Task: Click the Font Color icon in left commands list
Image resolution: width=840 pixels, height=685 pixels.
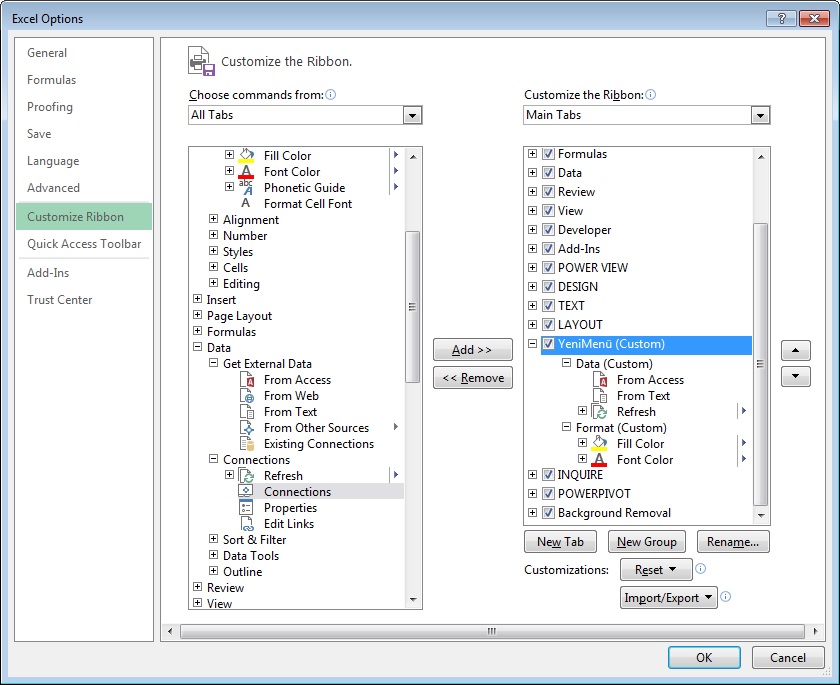Action: (x=246, y=171)
